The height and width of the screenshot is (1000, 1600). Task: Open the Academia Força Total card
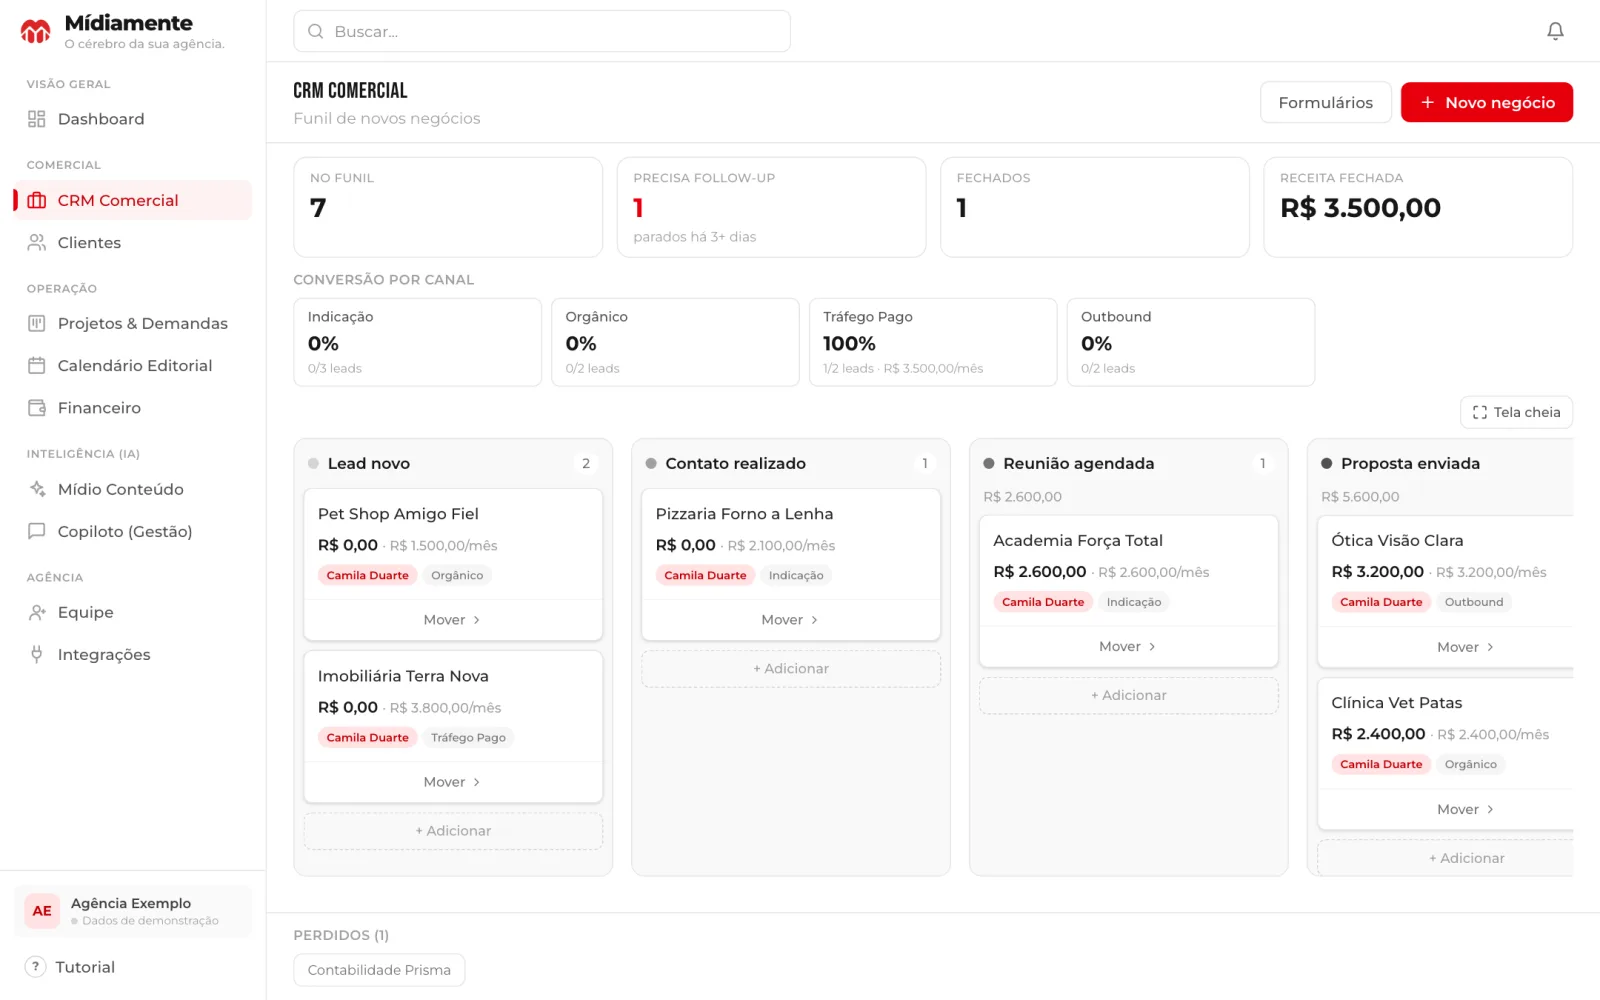point(1129,571)
